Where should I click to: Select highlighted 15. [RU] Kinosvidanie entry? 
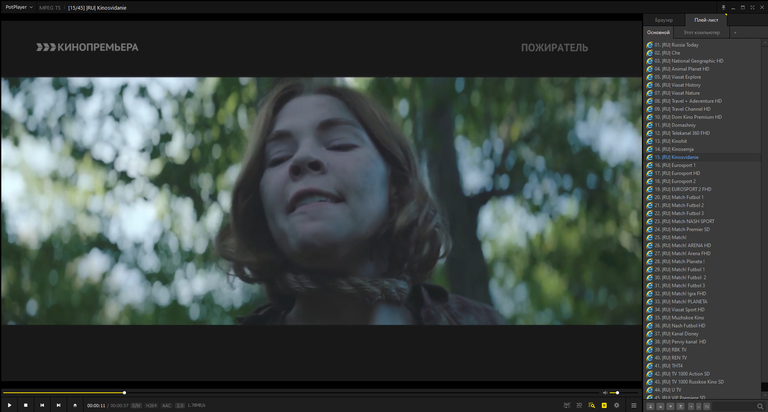703,157
